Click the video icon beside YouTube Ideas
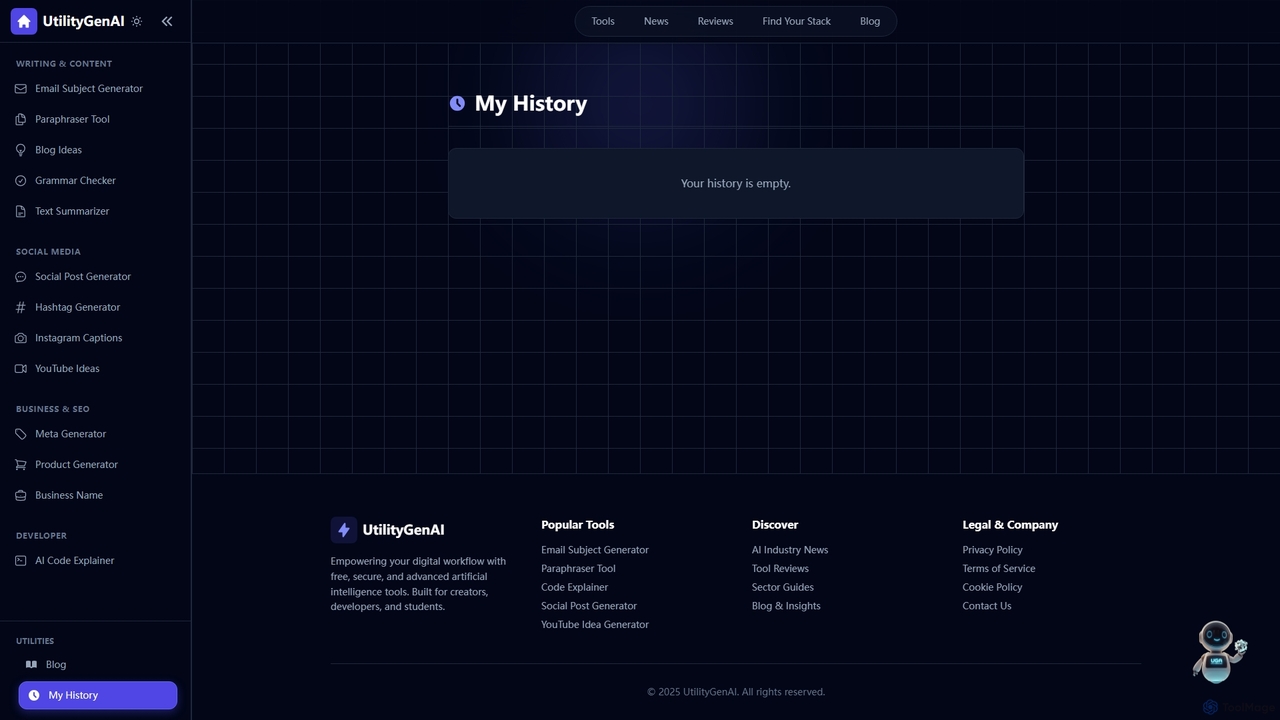This screenshot has height=720, width=1280. [x=21, y=369]
